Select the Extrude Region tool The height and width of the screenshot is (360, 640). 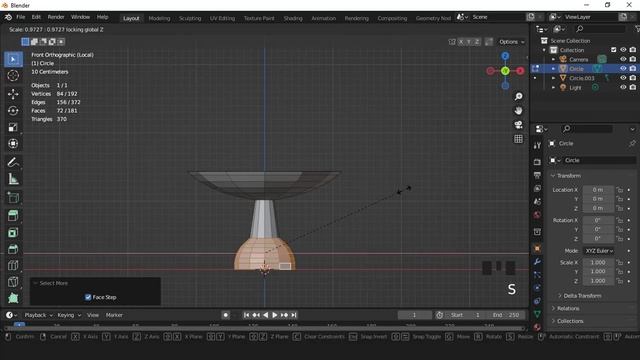coord(13,216)
